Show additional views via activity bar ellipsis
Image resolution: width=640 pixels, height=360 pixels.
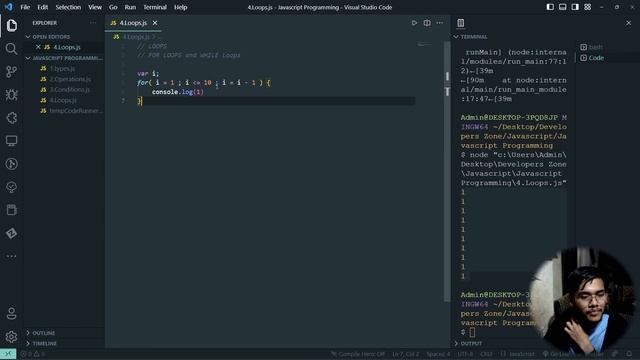(x=11, y=256)
